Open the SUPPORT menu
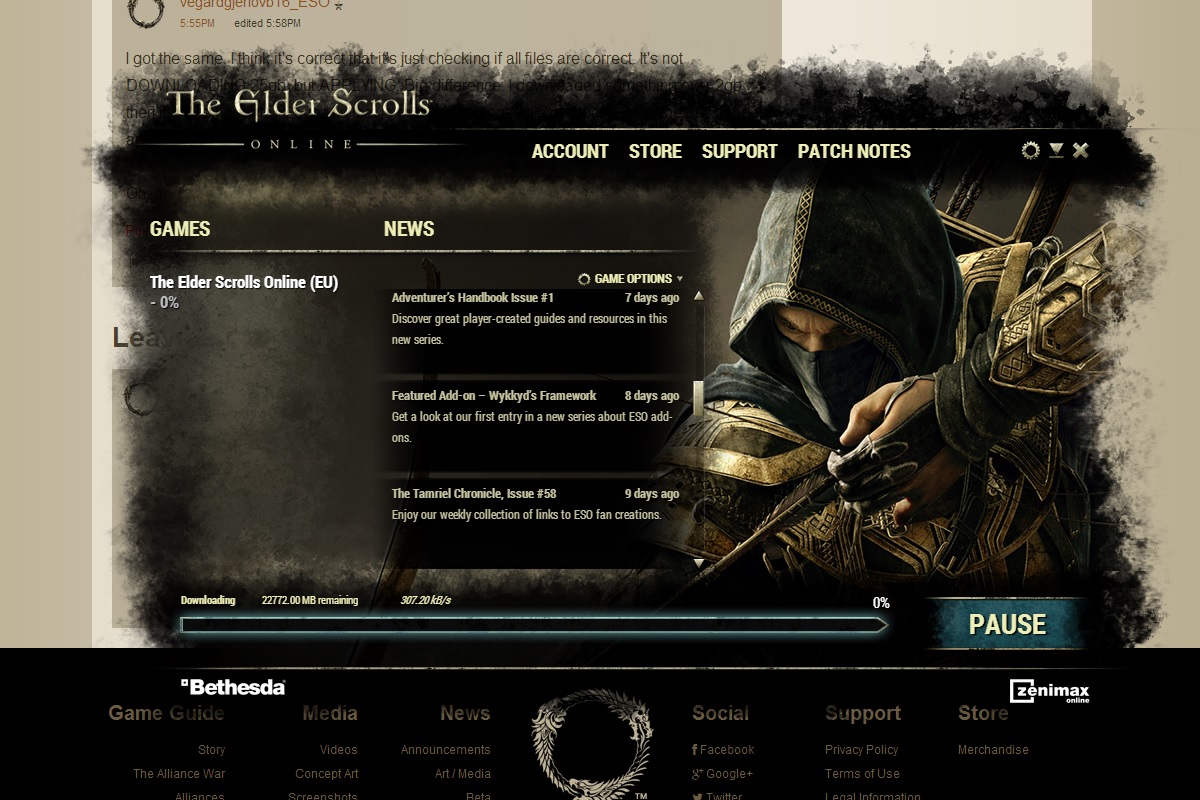Image resolution: width=1200 pixels, height=800 pixels. (x=739, y=151)
